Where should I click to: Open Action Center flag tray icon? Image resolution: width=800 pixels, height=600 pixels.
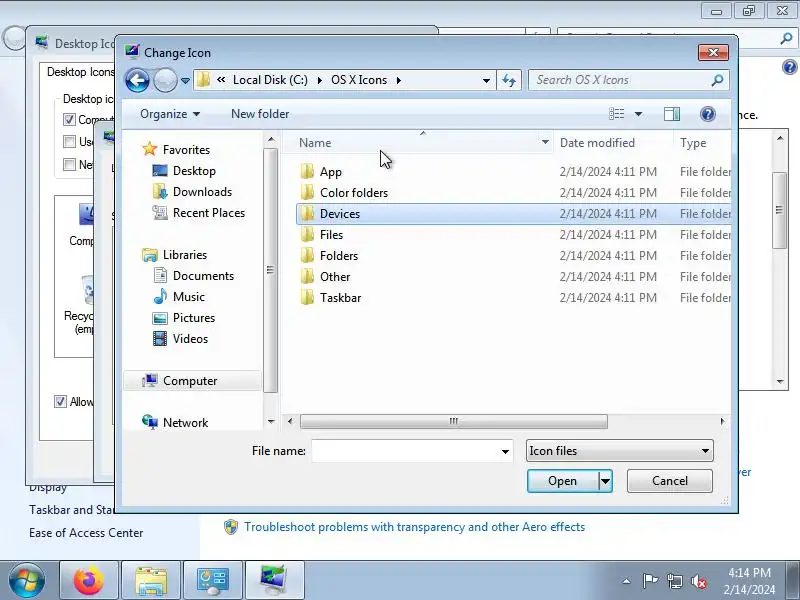pyautogui.click(x=650, y=581)
